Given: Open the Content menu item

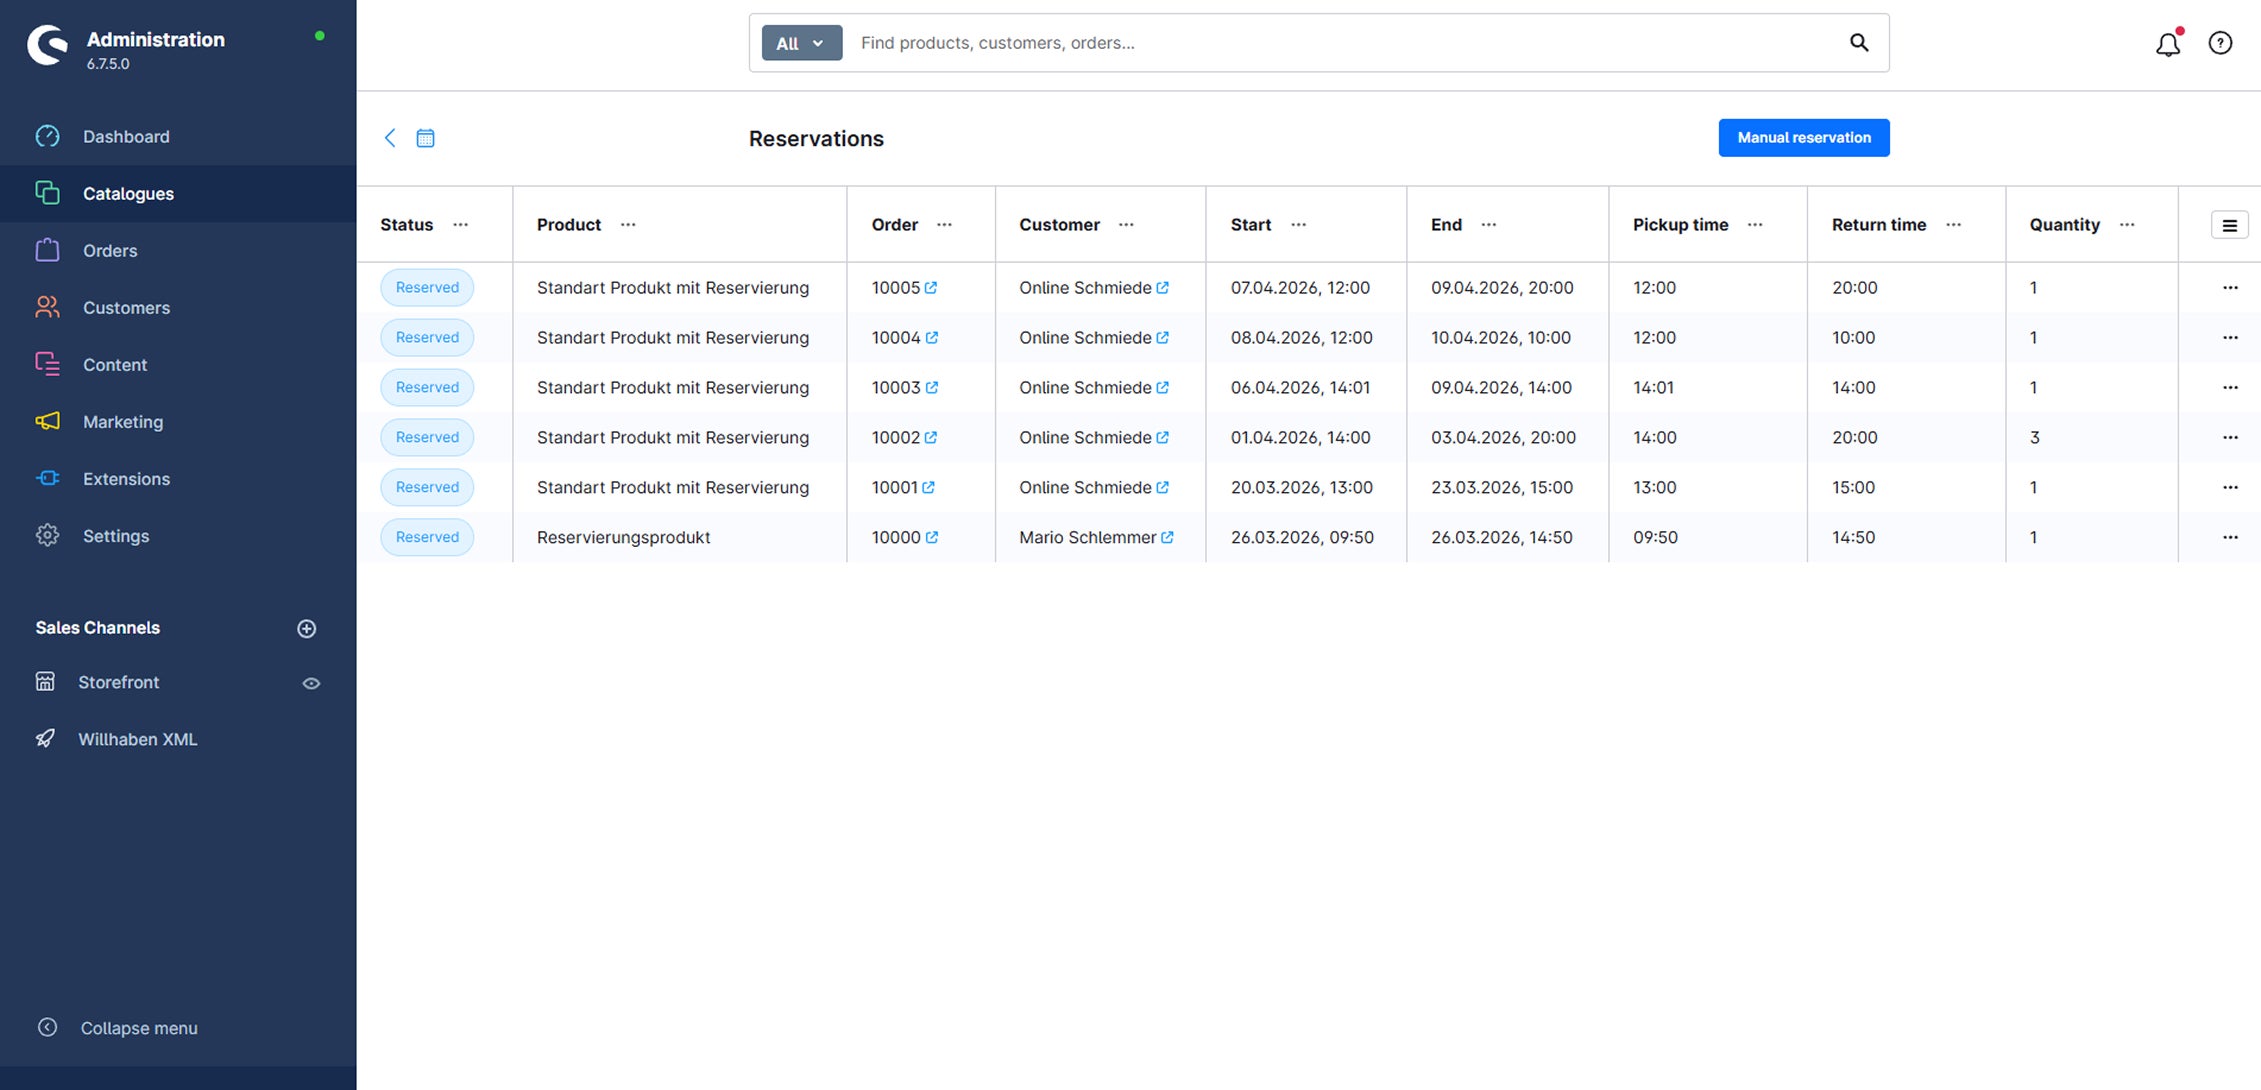Looking at the screenshot, I should (x=178, y=364).
